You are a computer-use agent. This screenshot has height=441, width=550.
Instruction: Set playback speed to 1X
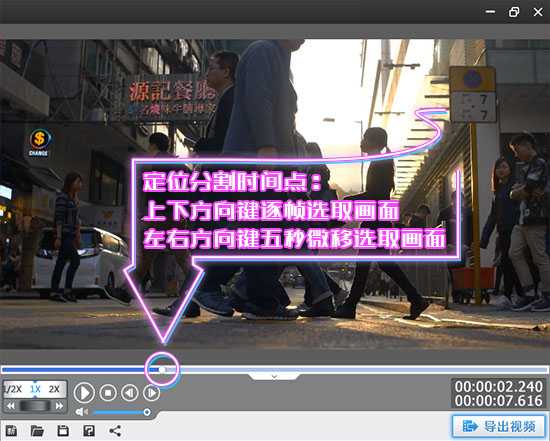click(x=35, y=389)
